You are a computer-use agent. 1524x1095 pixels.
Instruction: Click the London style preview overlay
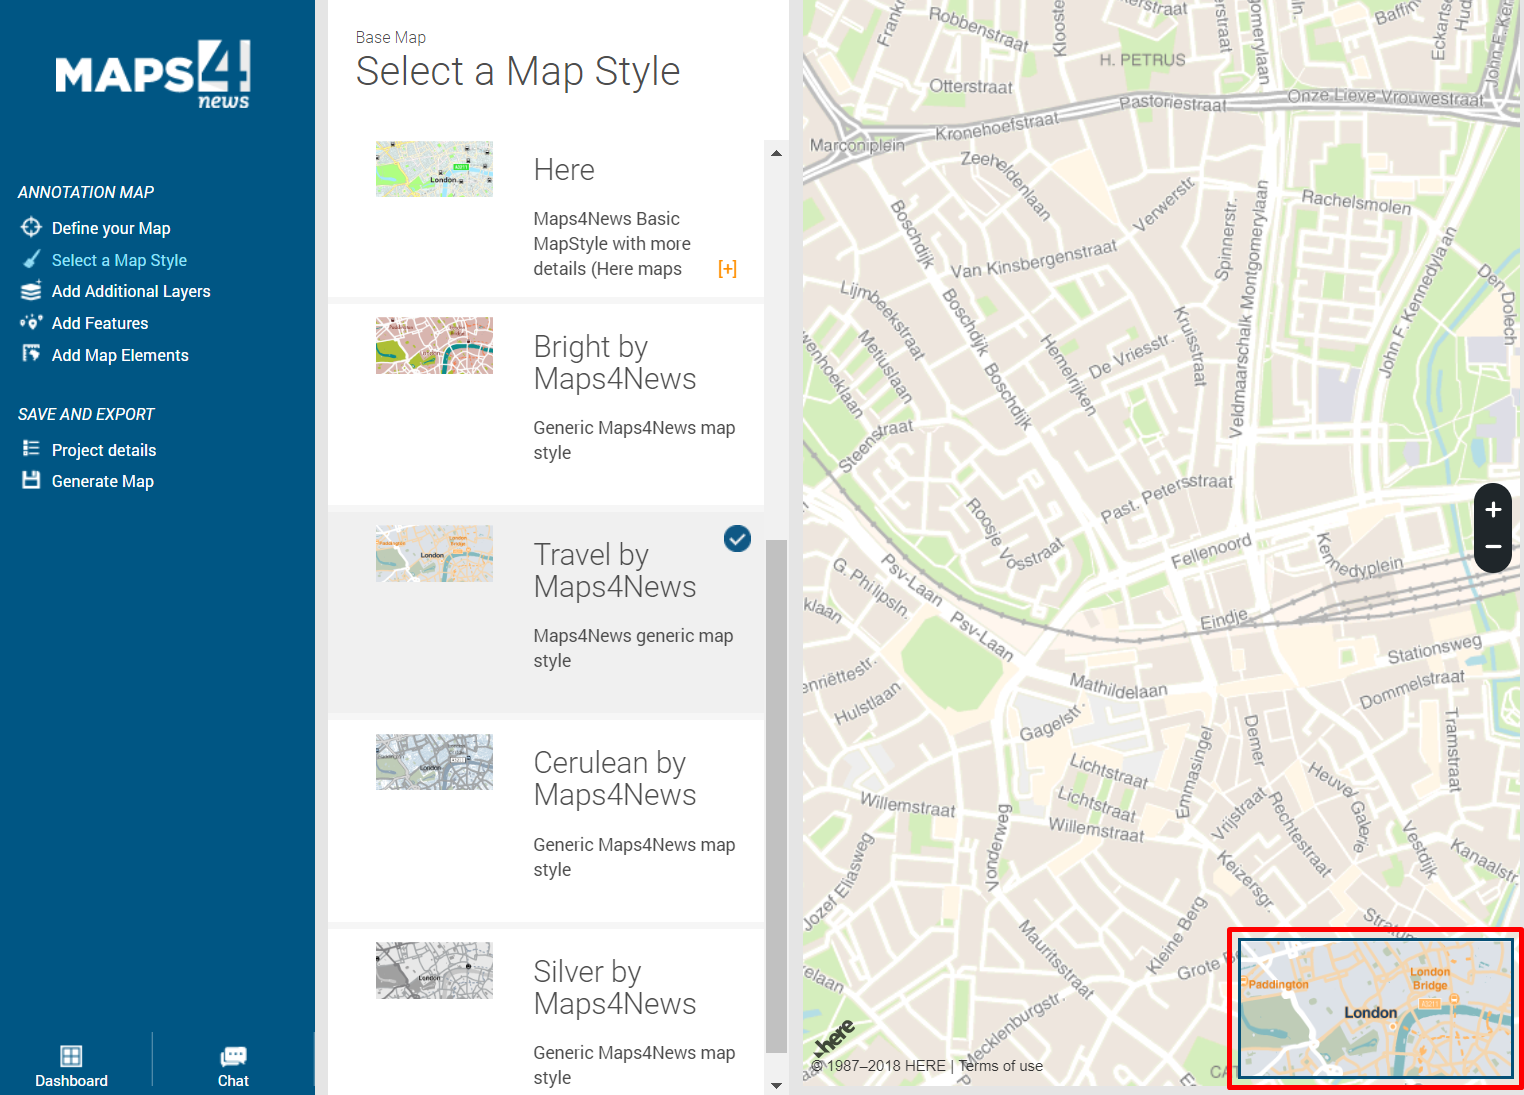(1376, 1008)
